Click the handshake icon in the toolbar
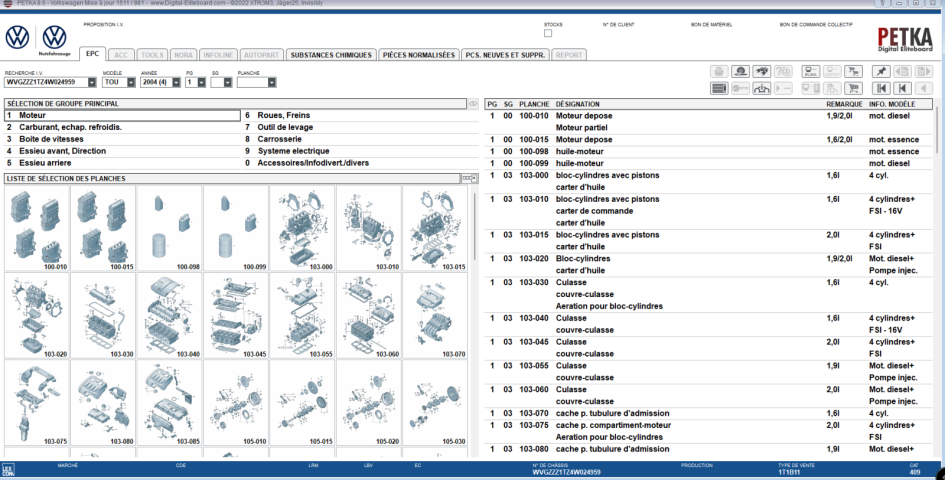This screenshot has height=480, width=945. click(762, 72)
